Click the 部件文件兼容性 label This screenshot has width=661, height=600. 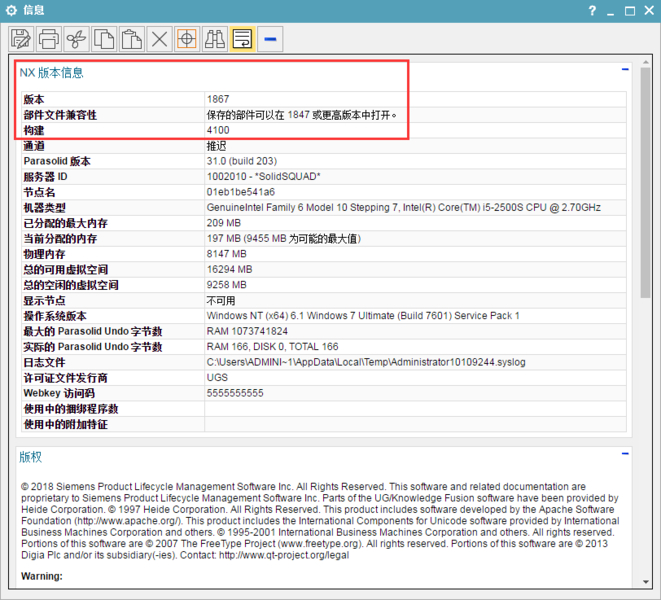(60, 115)
